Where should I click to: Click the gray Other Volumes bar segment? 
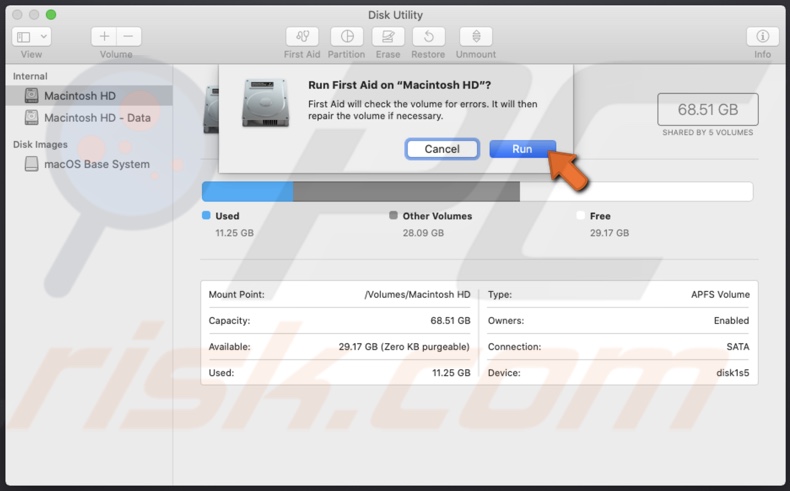point(406,192)
